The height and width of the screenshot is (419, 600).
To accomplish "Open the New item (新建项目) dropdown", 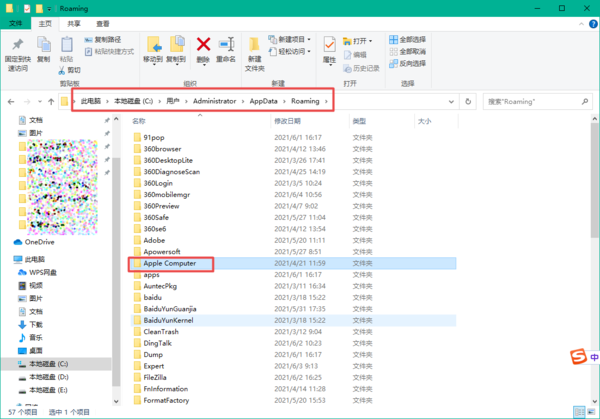I will [x=293, y=39].
